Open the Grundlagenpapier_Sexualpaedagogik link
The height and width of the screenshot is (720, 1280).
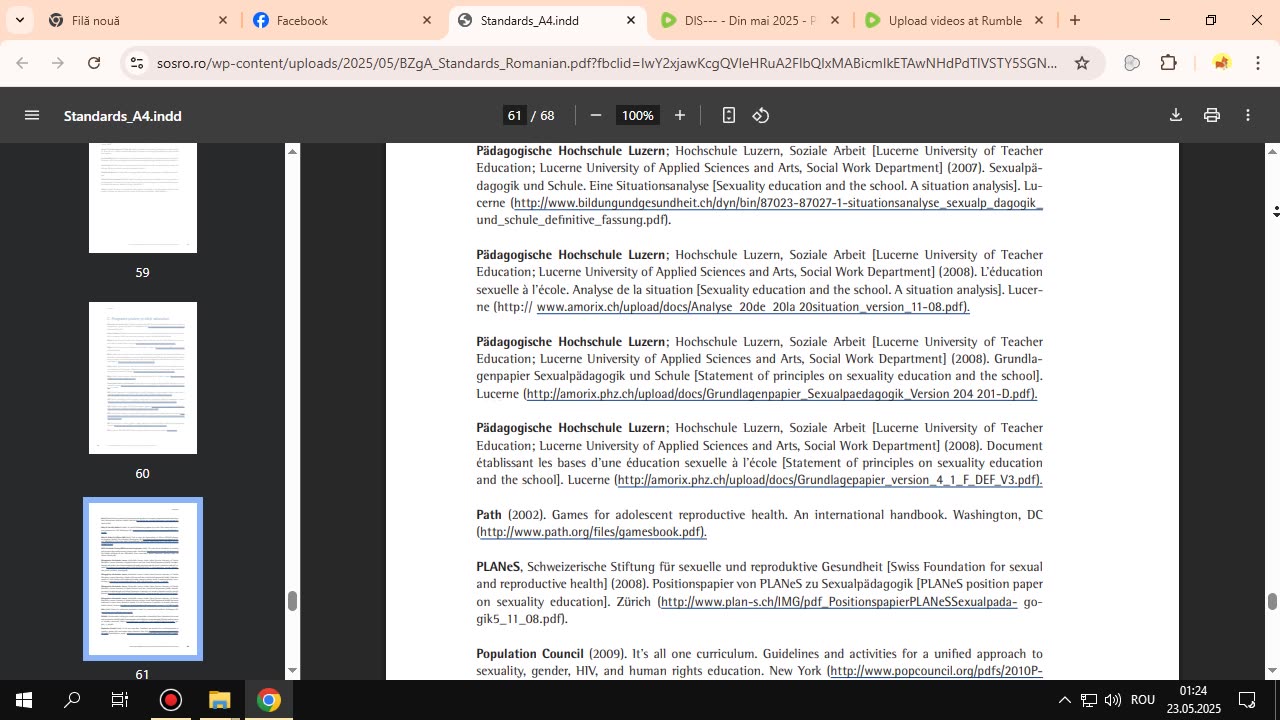pos(781,394)
